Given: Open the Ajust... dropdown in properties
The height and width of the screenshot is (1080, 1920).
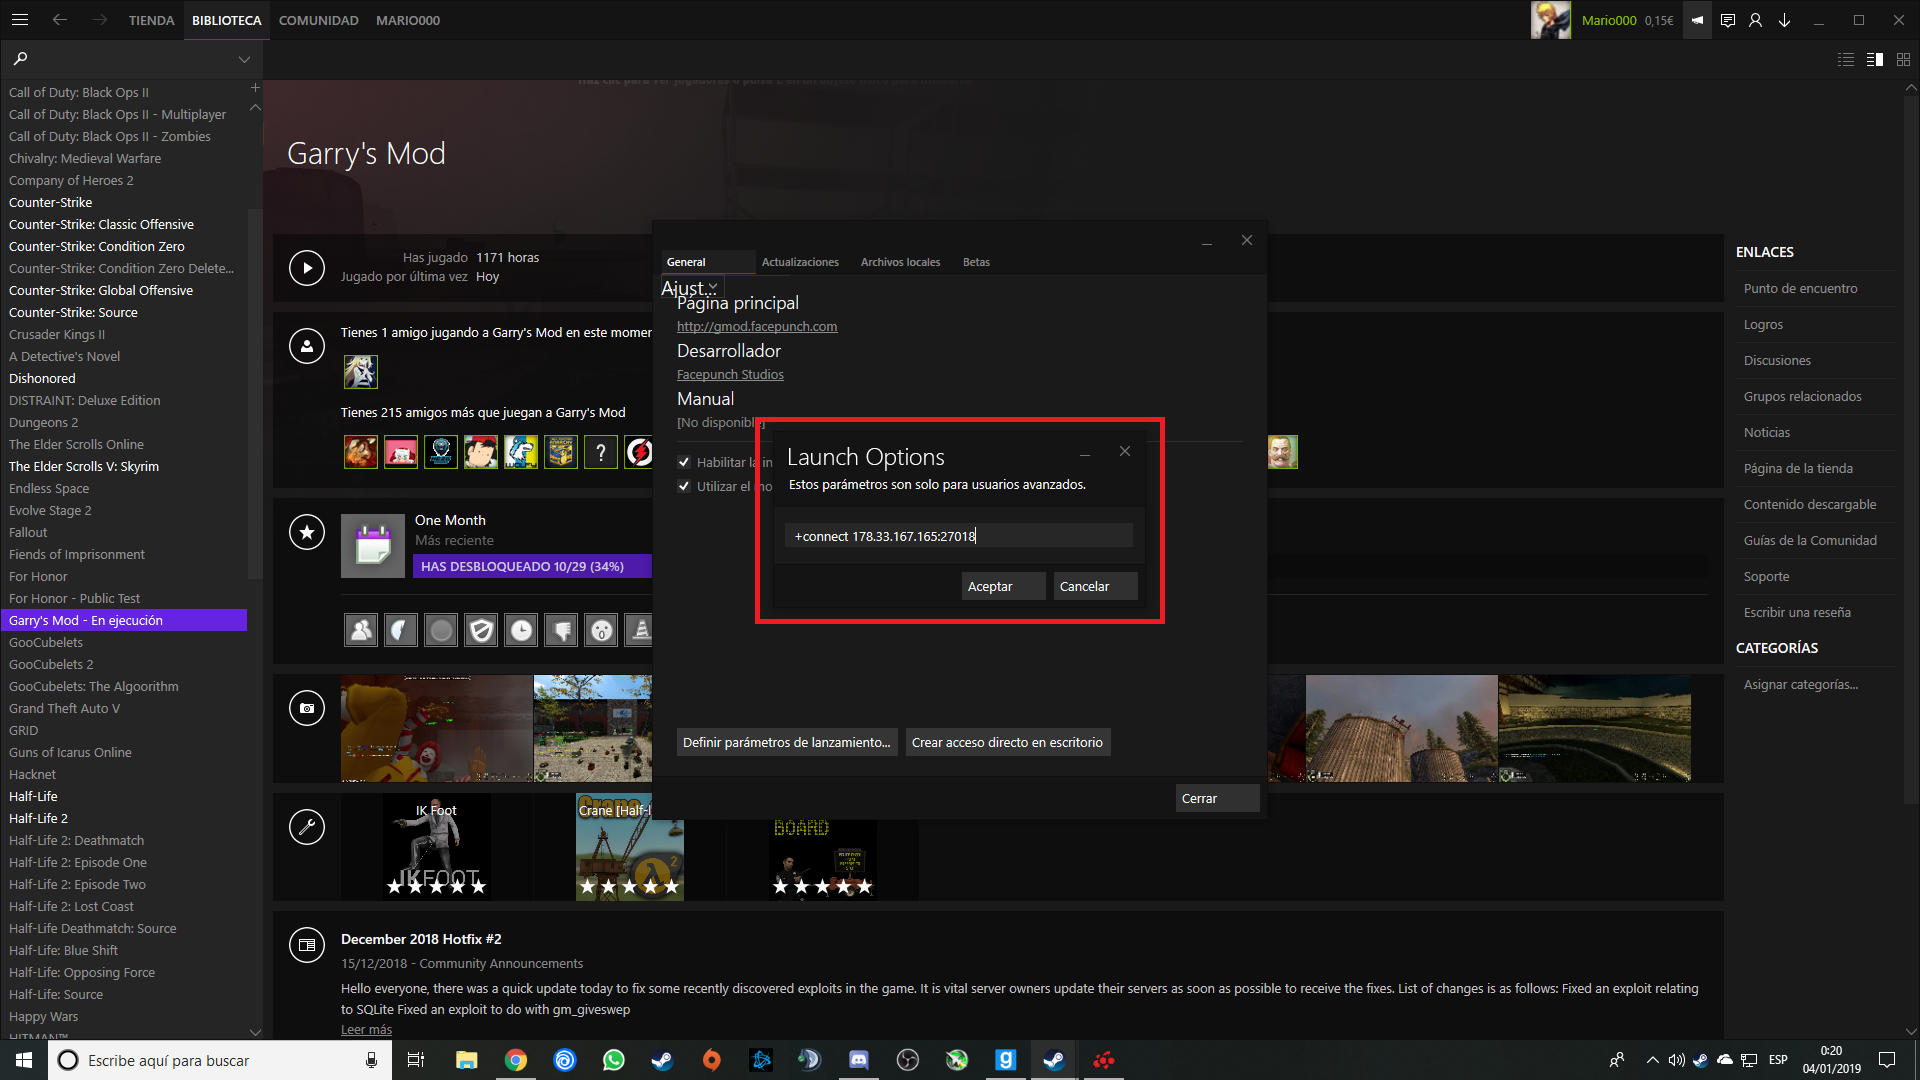Looking at the screenshot, I should [690, 288].
